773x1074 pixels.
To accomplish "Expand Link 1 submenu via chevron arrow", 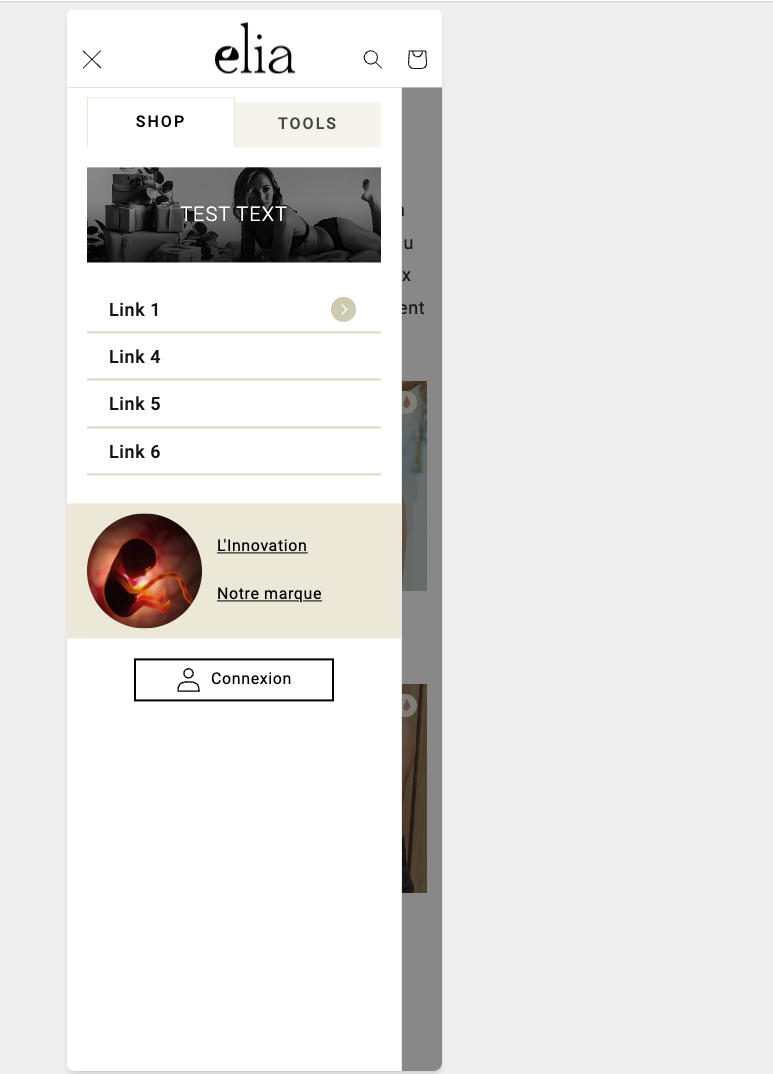I will (344, 310).
